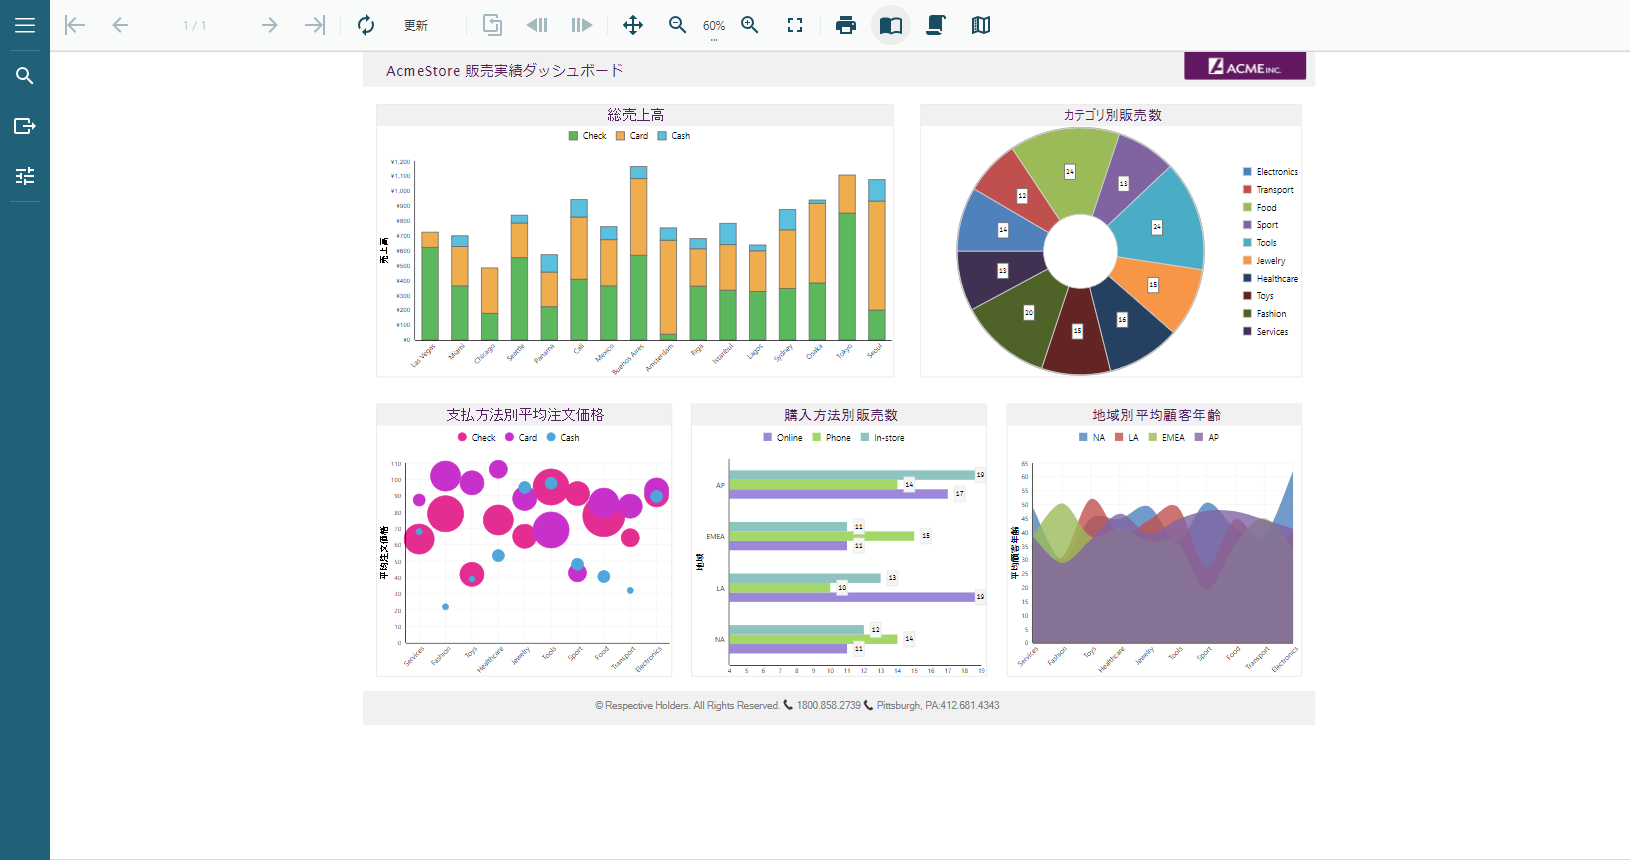Click back to parent report icon
Image resolution: width=1630 pixels, height=860 pixels.
coord(492,25)
